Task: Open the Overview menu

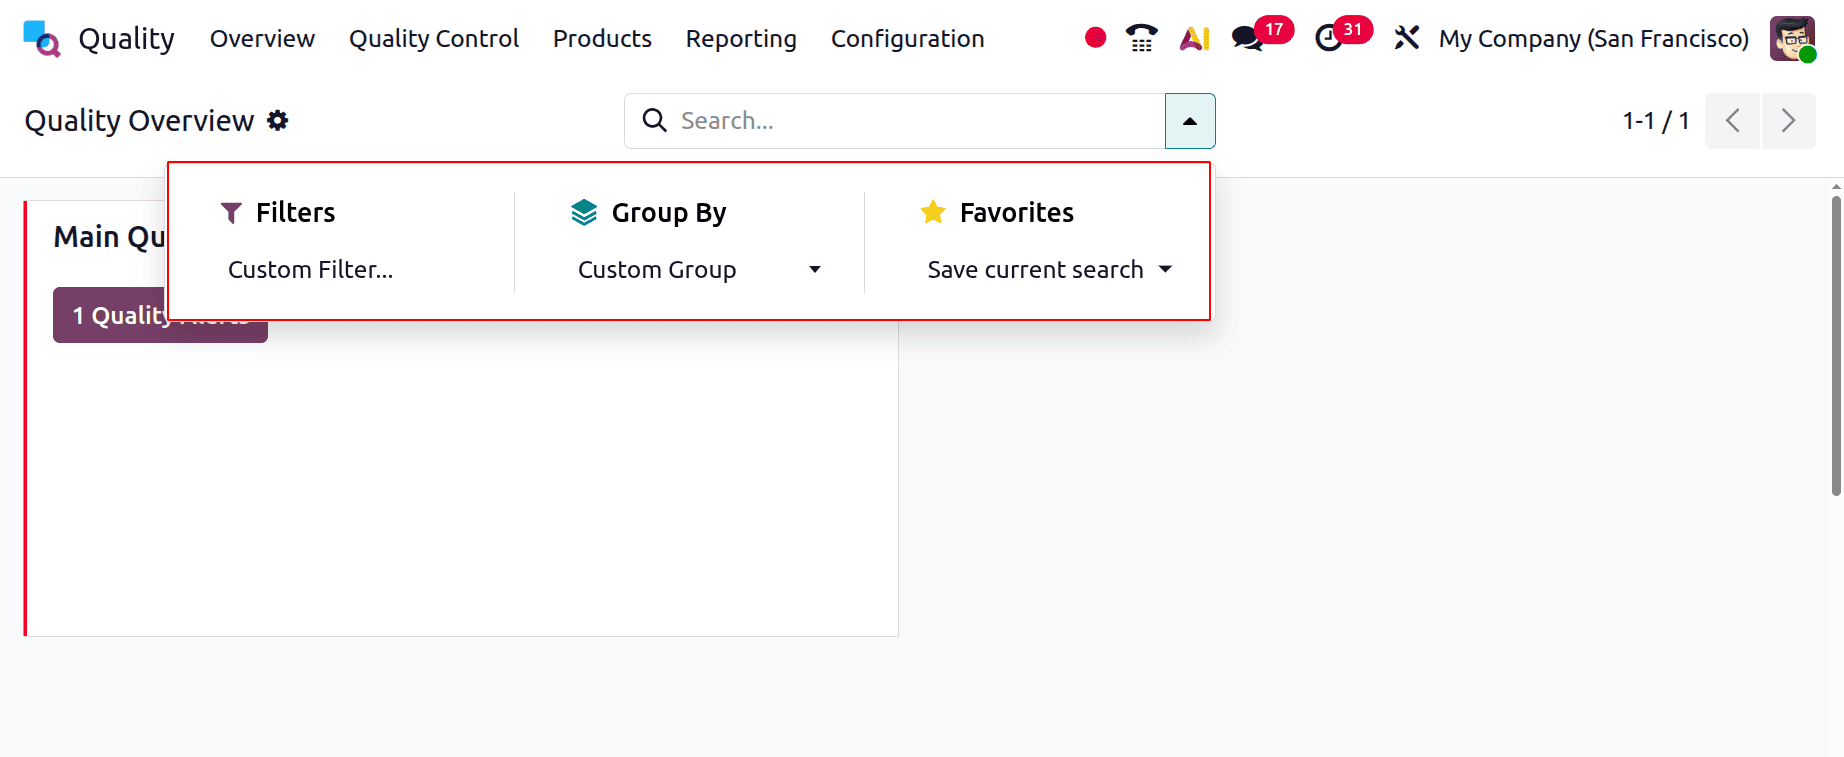Action: (262, 39)
